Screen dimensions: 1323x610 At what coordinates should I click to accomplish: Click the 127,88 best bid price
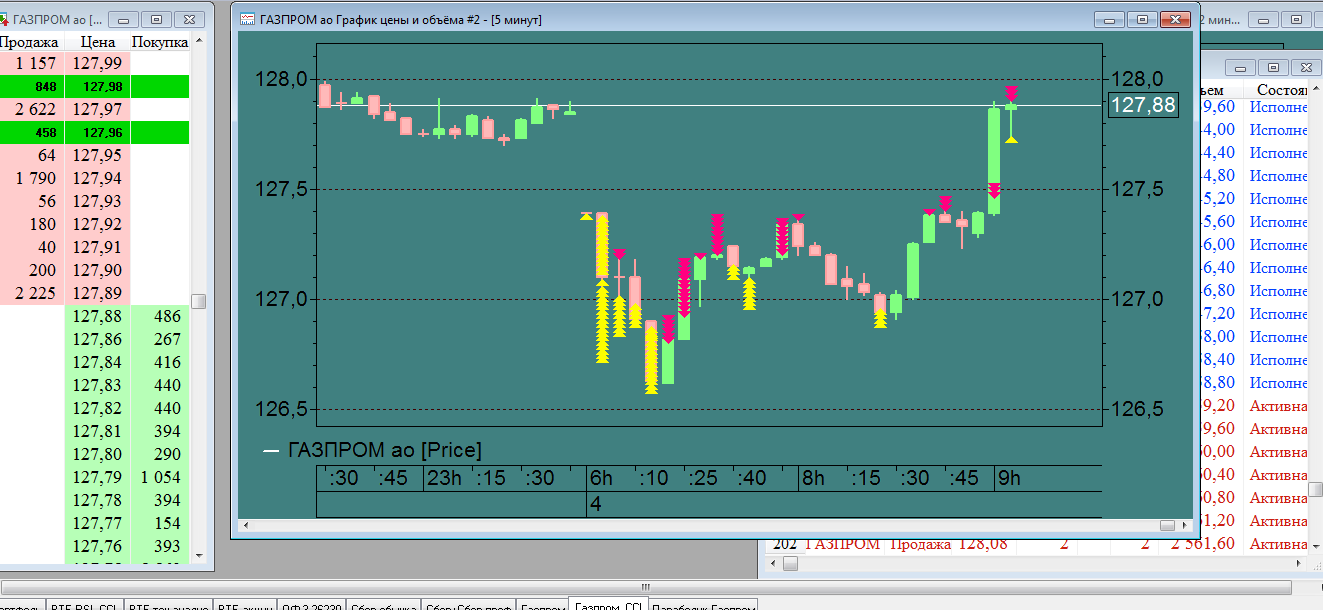[x=98, y=316]
